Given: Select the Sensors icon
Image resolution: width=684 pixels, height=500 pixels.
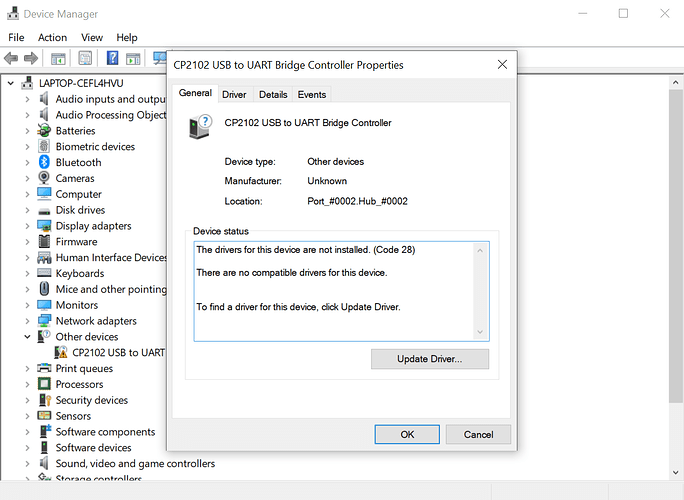Looking at the screenshot, I should [44, 415].
